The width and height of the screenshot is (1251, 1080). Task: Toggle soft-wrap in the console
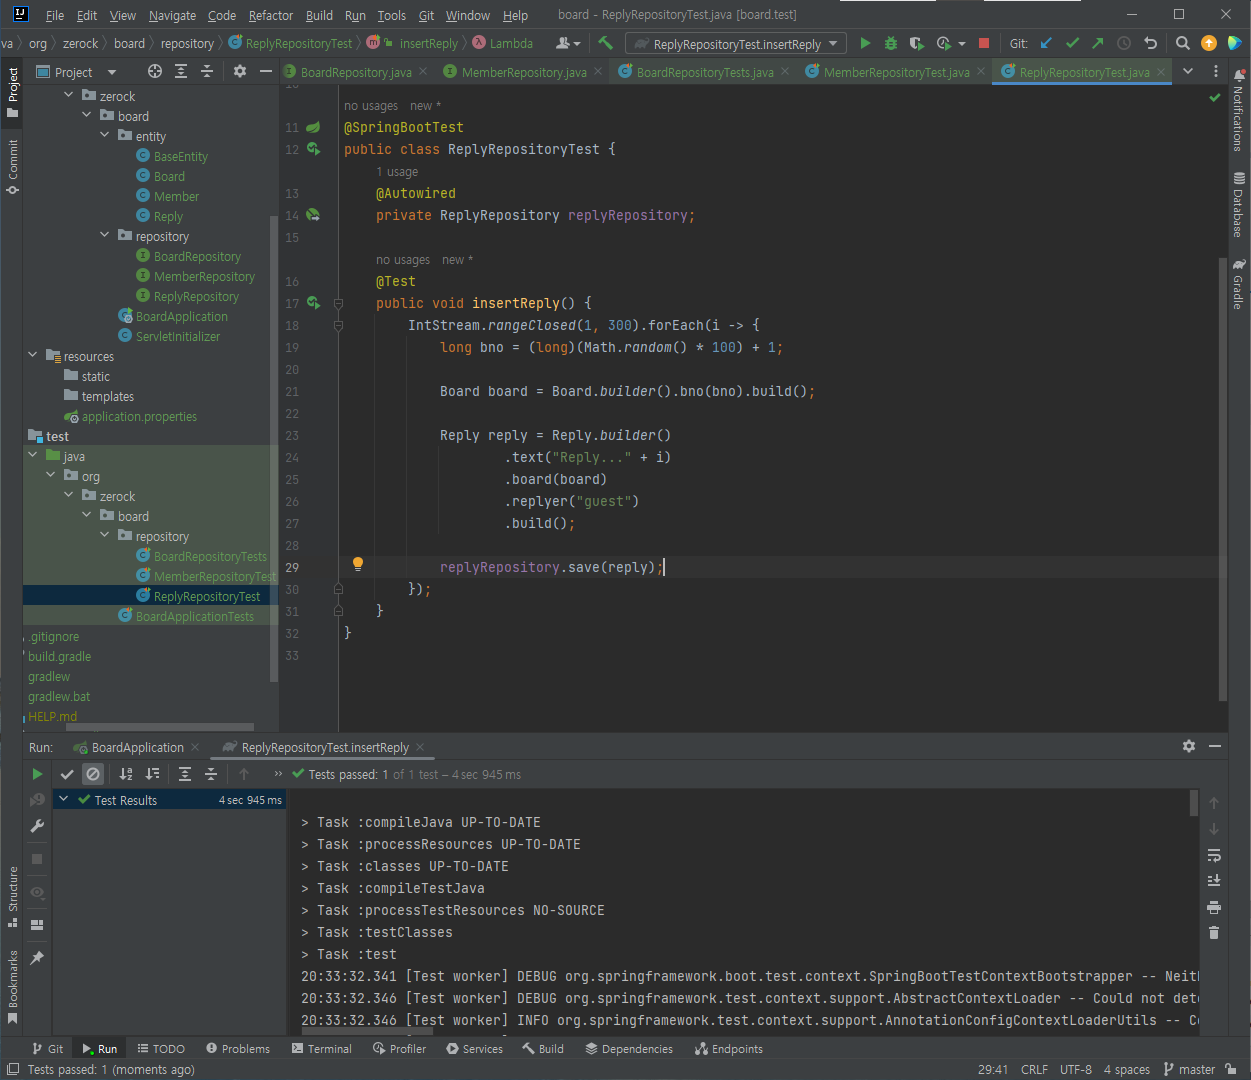point(1214,855)
